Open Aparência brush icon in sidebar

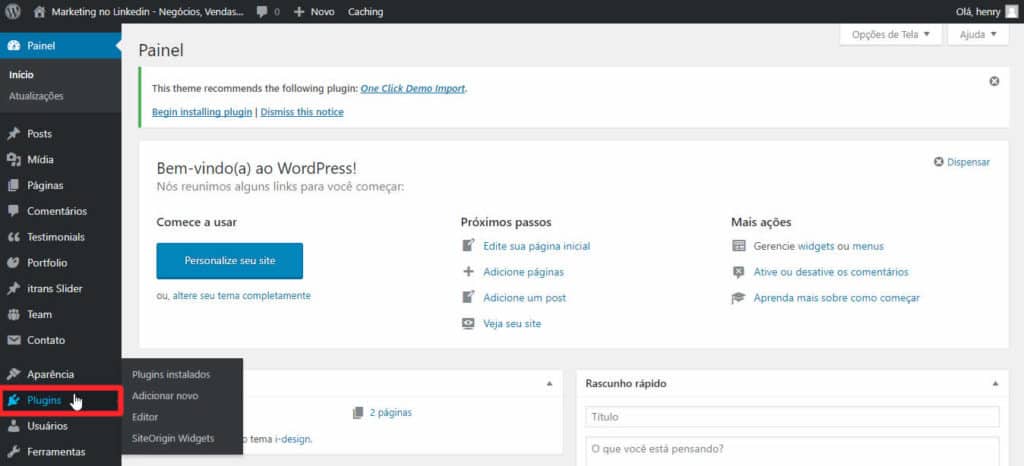pos(14,374)
